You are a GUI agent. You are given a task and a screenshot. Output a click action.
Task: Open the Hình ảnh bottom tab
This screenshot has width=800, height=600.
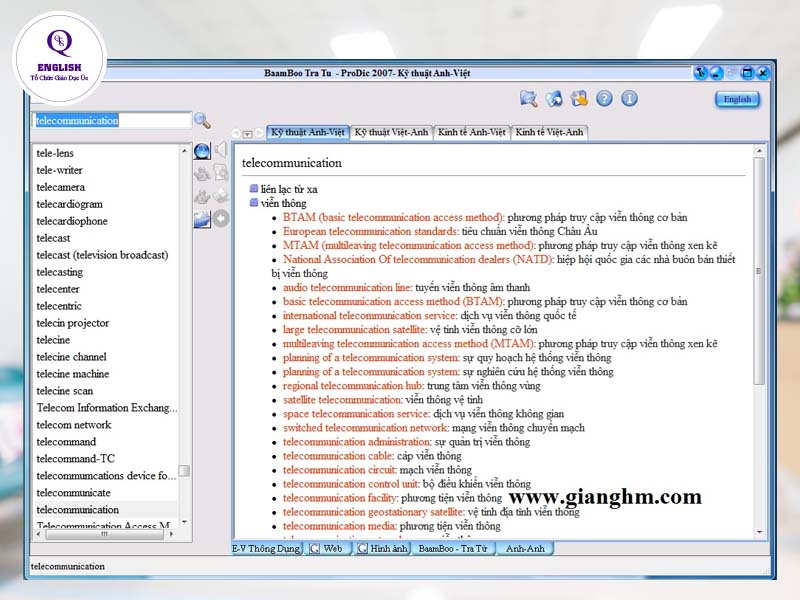click(383, 548)
